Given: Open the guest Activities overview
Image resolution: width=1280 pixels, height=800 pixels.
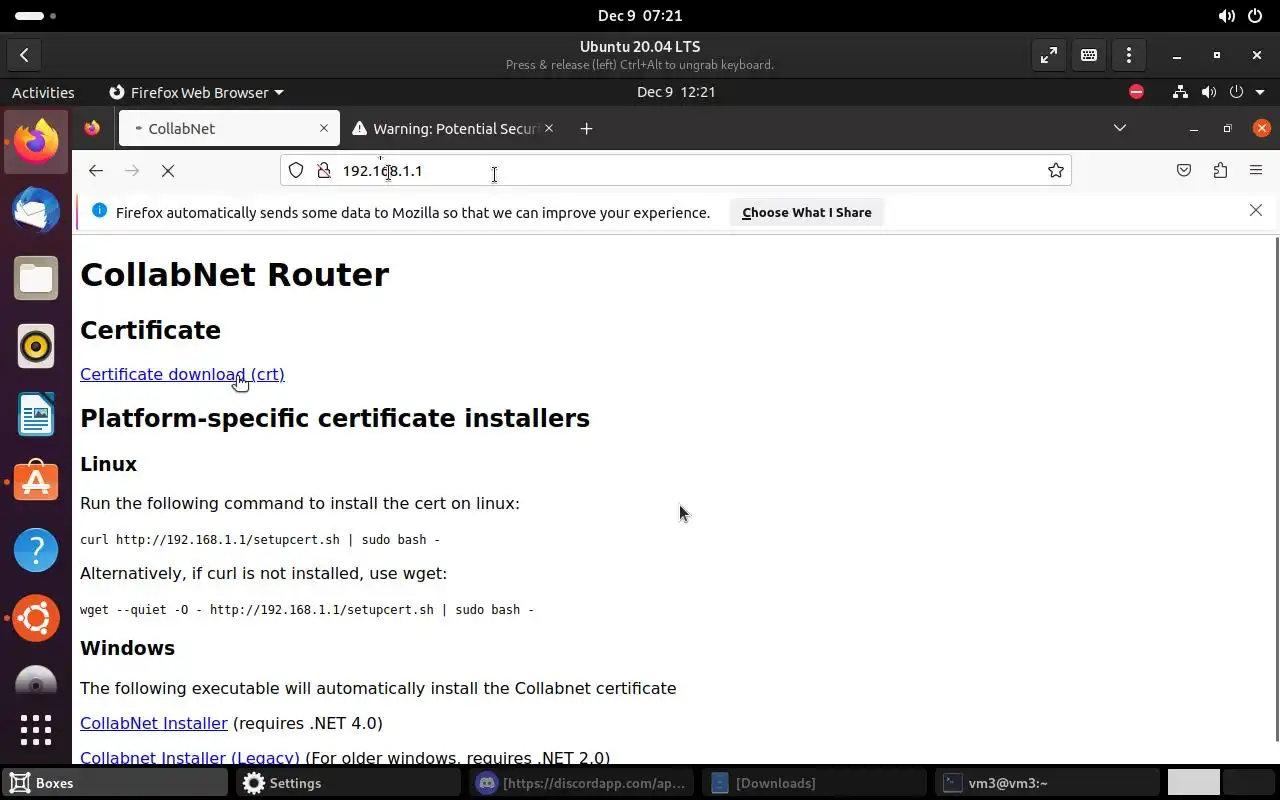Looking at the screenshot, I should pyautogui.click(x=43, y=92).
